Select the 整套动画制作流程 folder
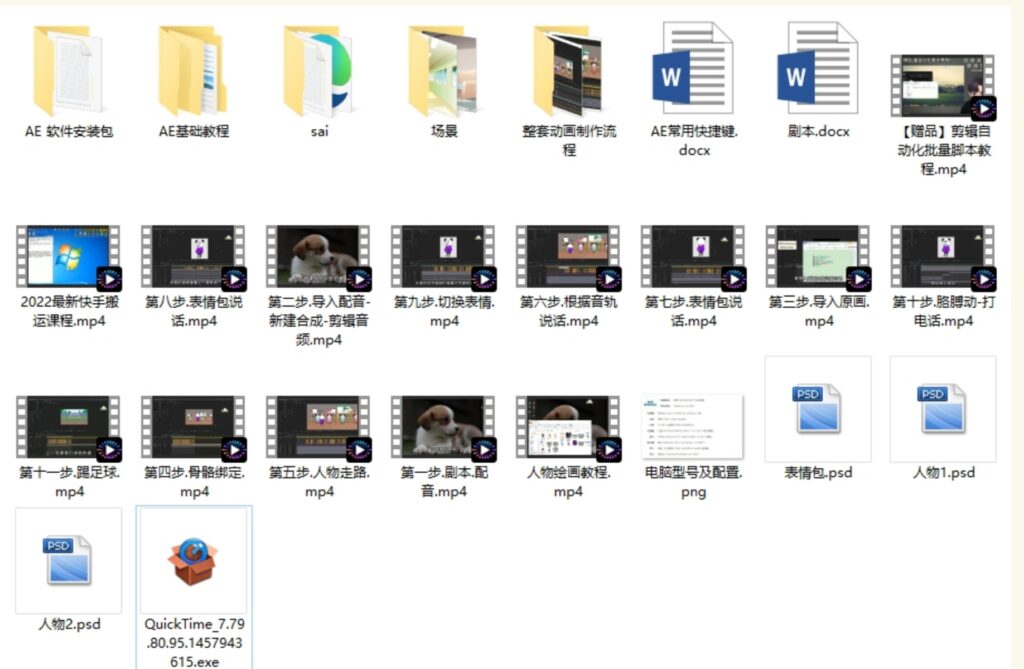This screenshot has width=1024, height=669. click(568, 72)
